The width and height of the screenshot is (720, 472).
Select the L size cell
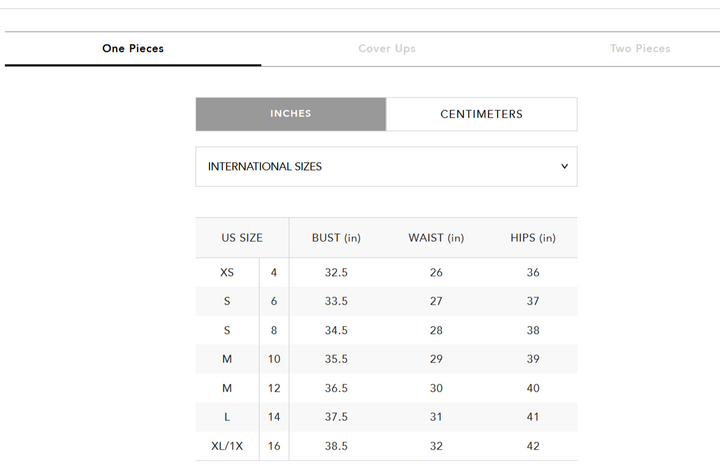point(227,417)
